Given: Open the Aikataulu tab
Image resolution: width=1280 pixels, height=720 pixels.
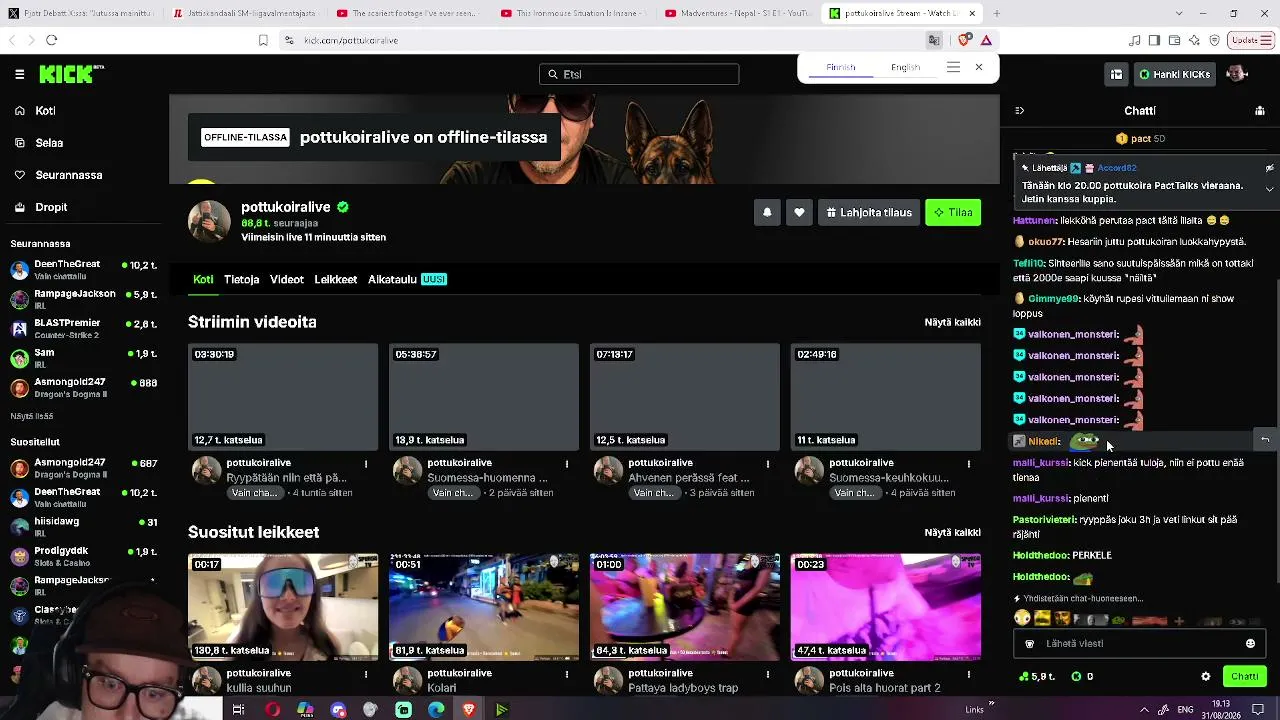Looking at the screenshot, I should [407, 279].
